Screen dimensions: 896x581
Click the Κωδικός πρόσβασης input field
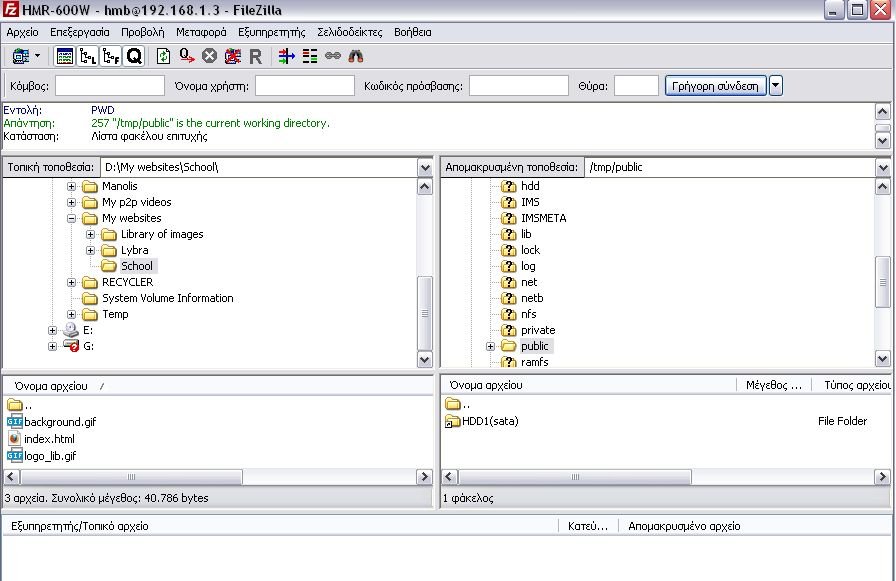click(519, 86)
